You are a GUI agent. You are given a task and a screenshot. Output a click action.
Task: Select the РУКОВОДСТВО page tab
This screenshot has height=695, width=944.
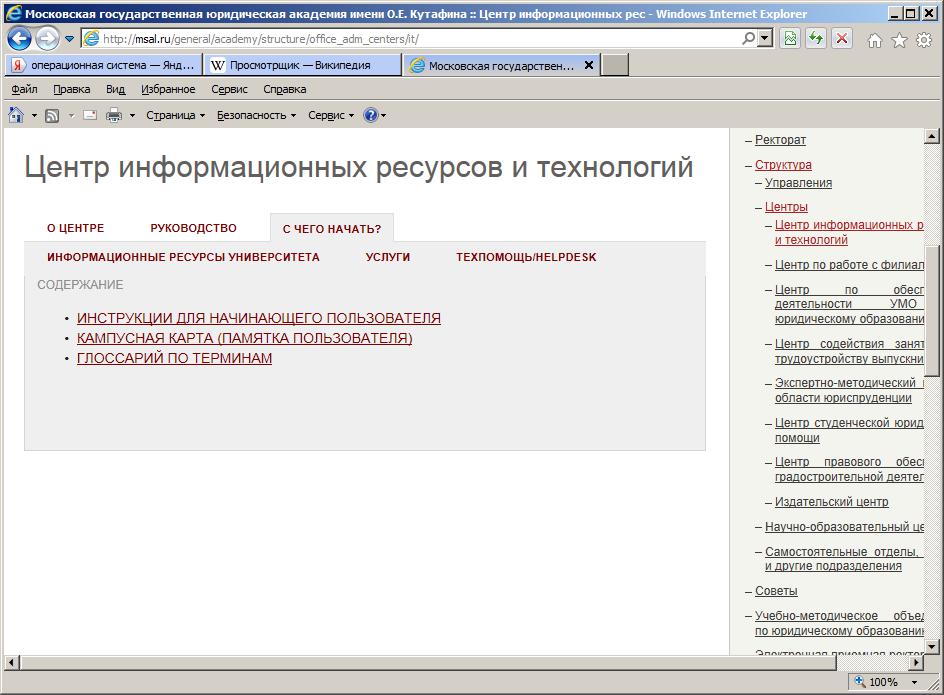pos(193,228)
